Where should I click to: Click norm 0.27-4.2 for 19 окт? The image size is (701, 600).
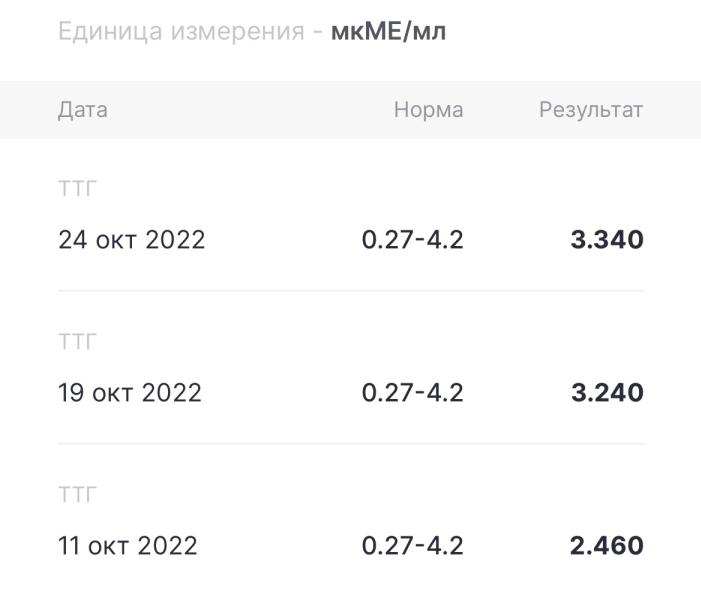point(412,393)
